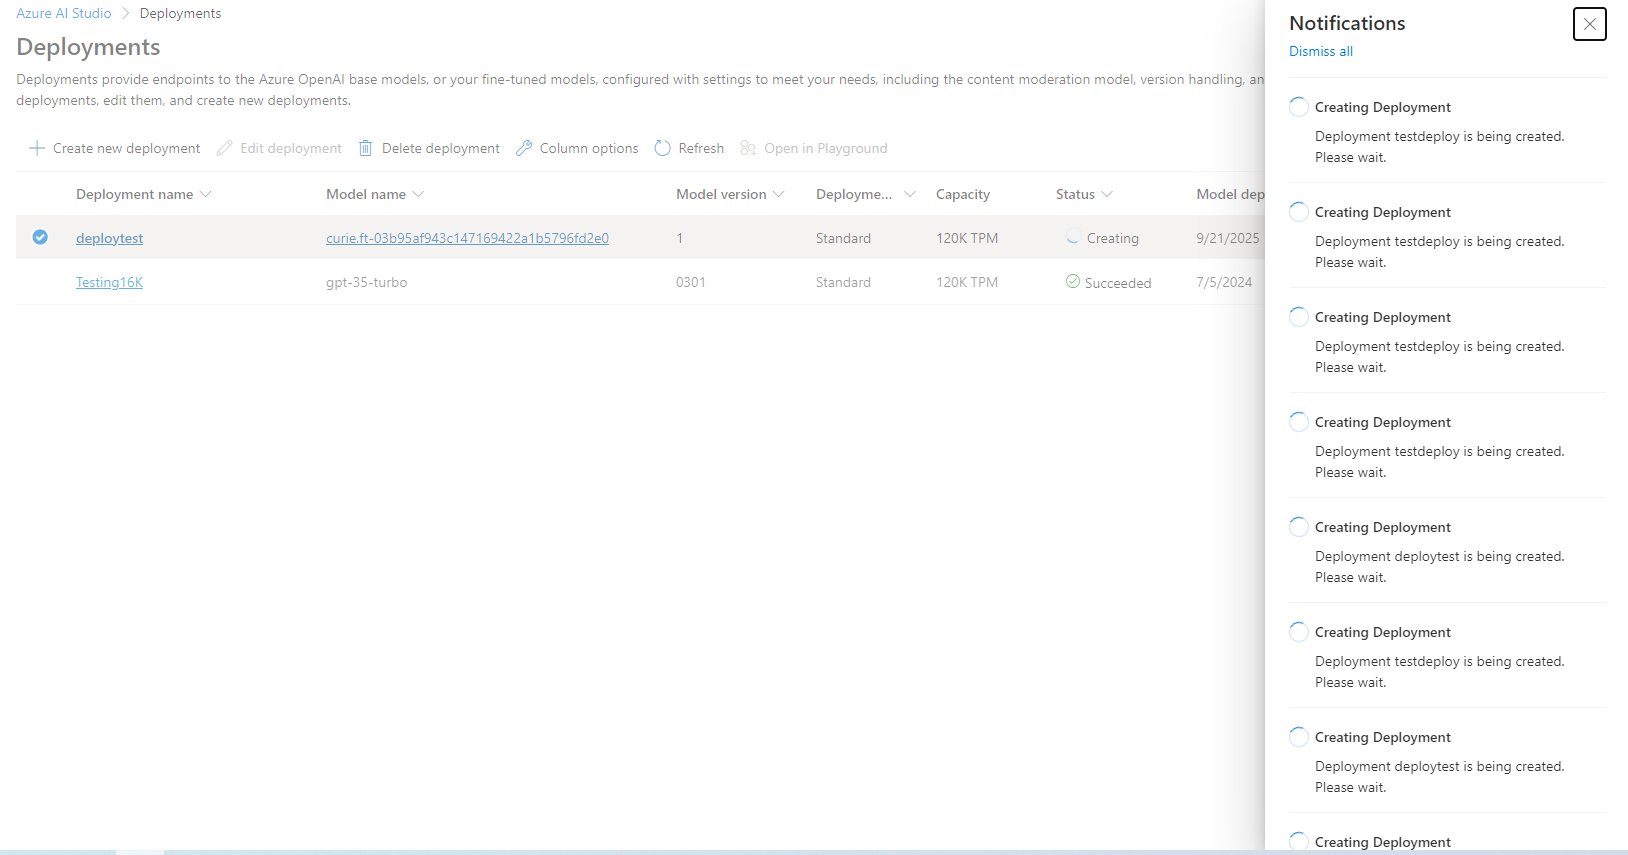Click the Succeeded check icon for Testing16K
Viewport: 1628px width, 855px height.
tap(1073, 282)
